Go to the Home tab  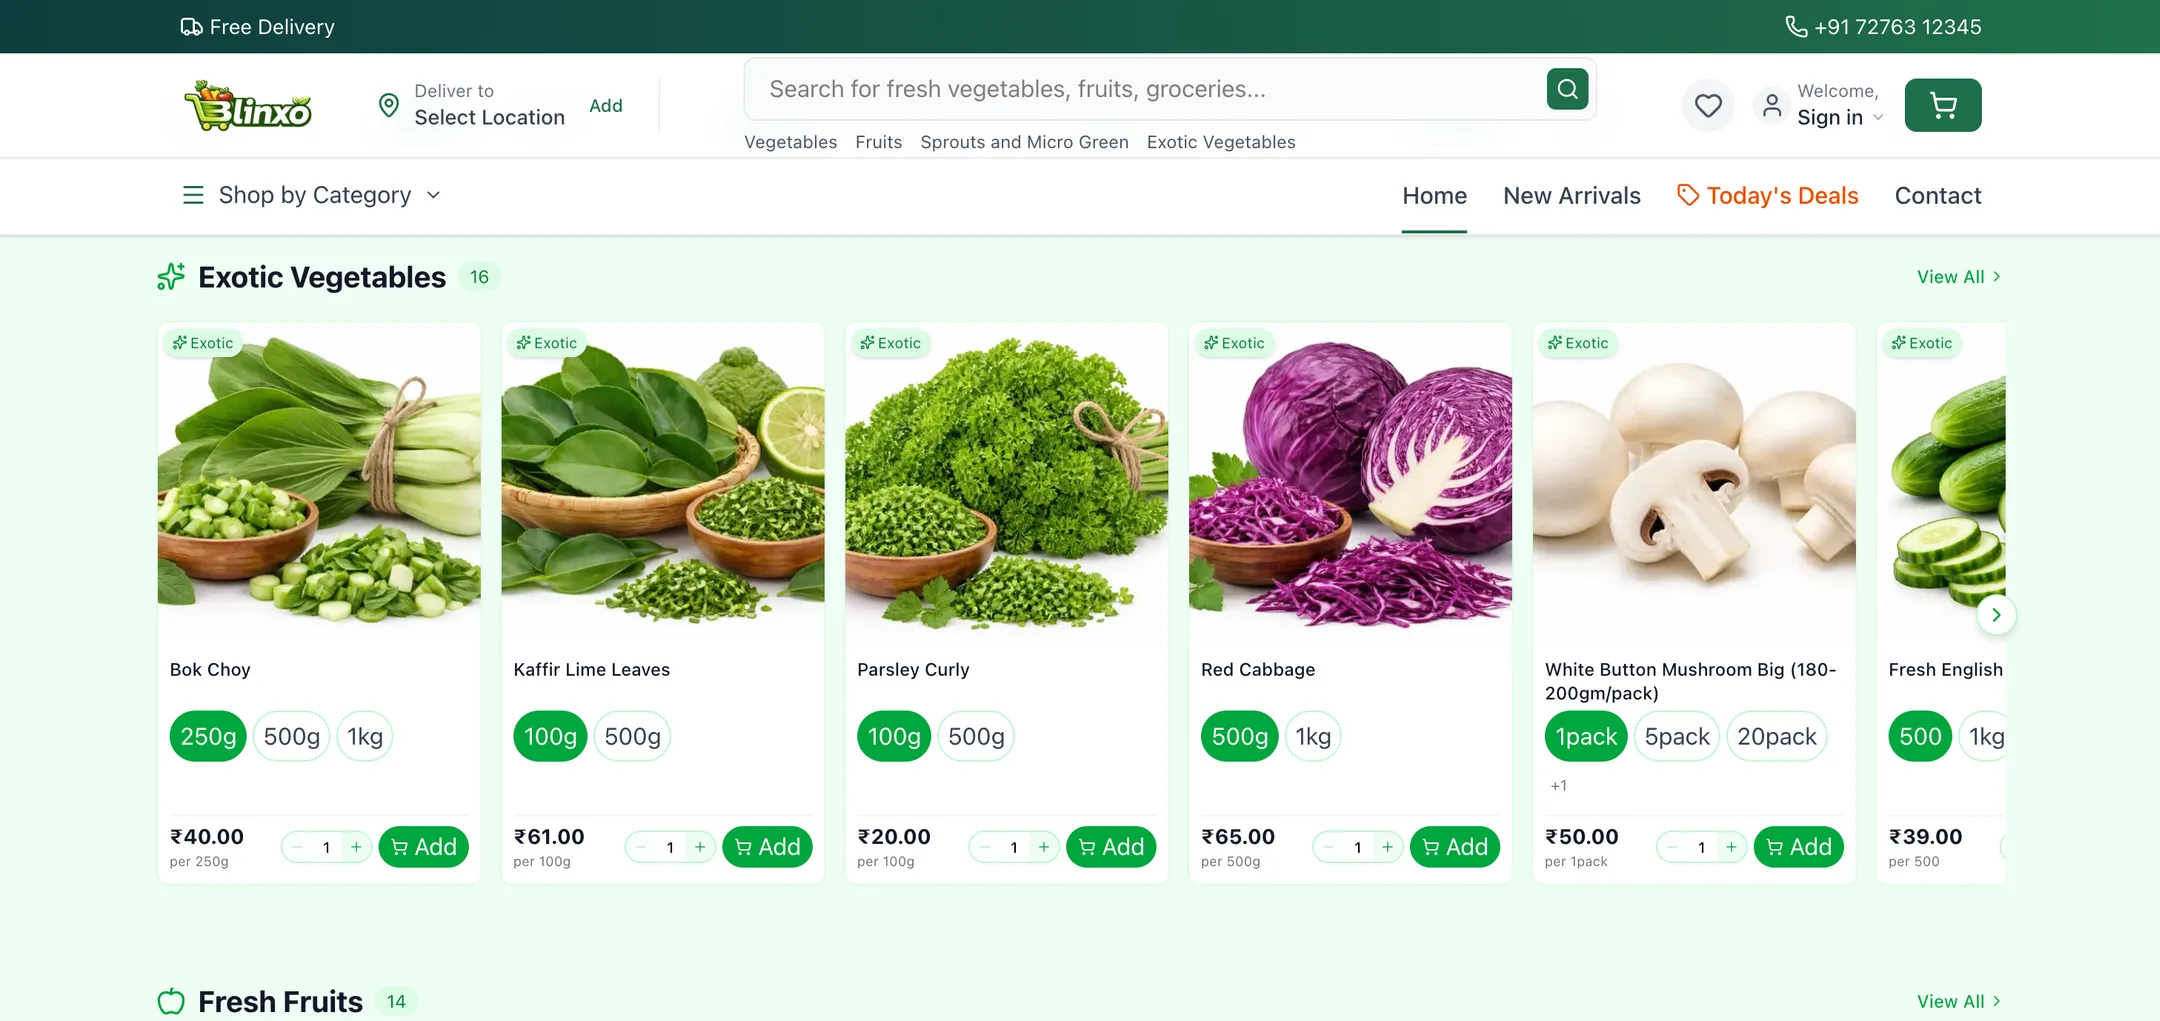tap(1434, 196)
